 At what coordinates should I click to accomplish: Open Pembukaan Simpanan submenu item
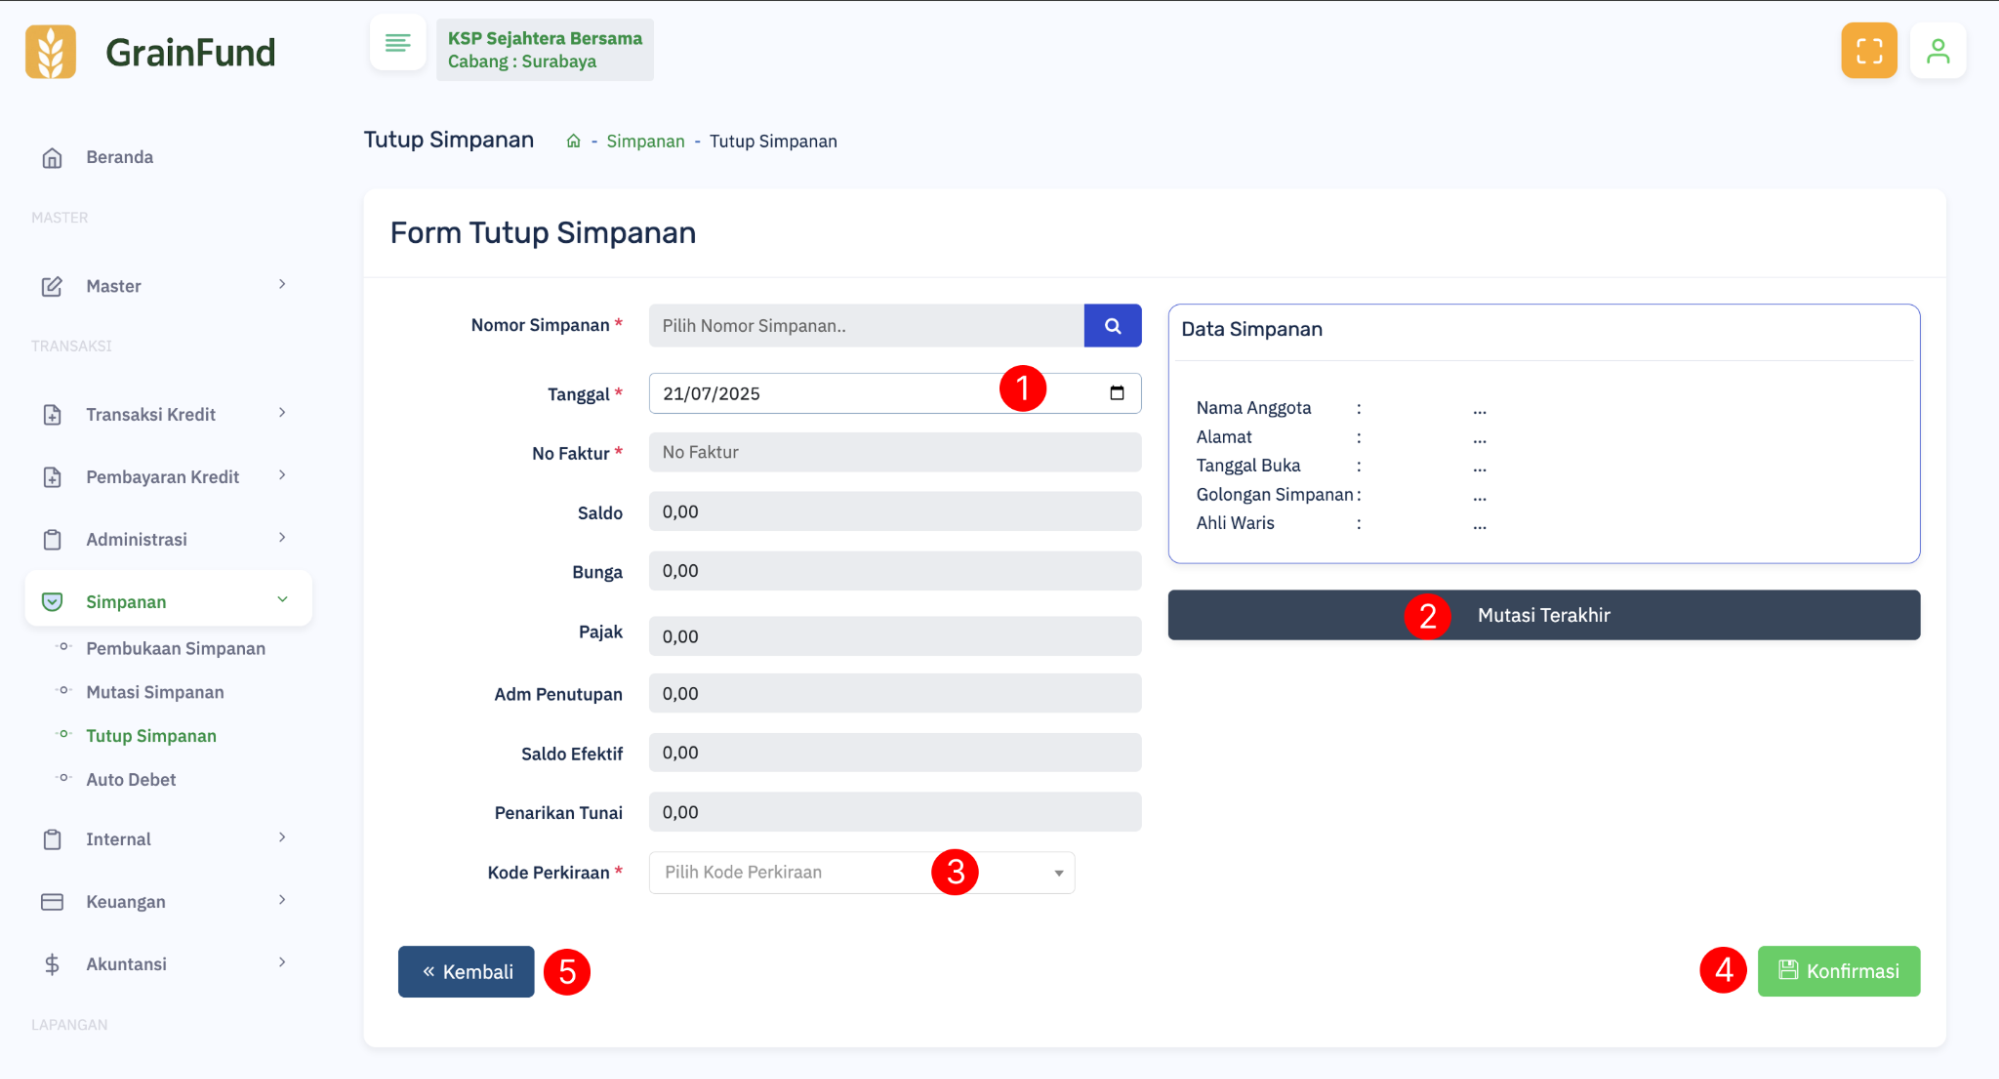click(176, 648)
